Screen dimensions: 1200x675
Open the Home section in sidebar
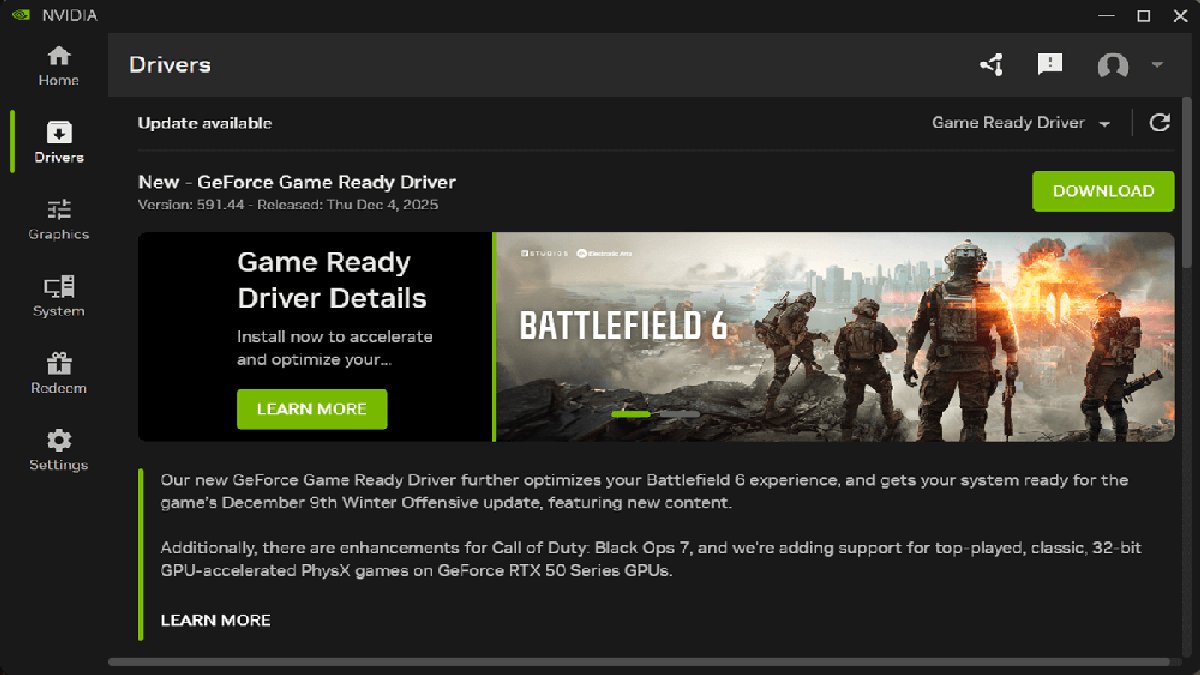59,66
